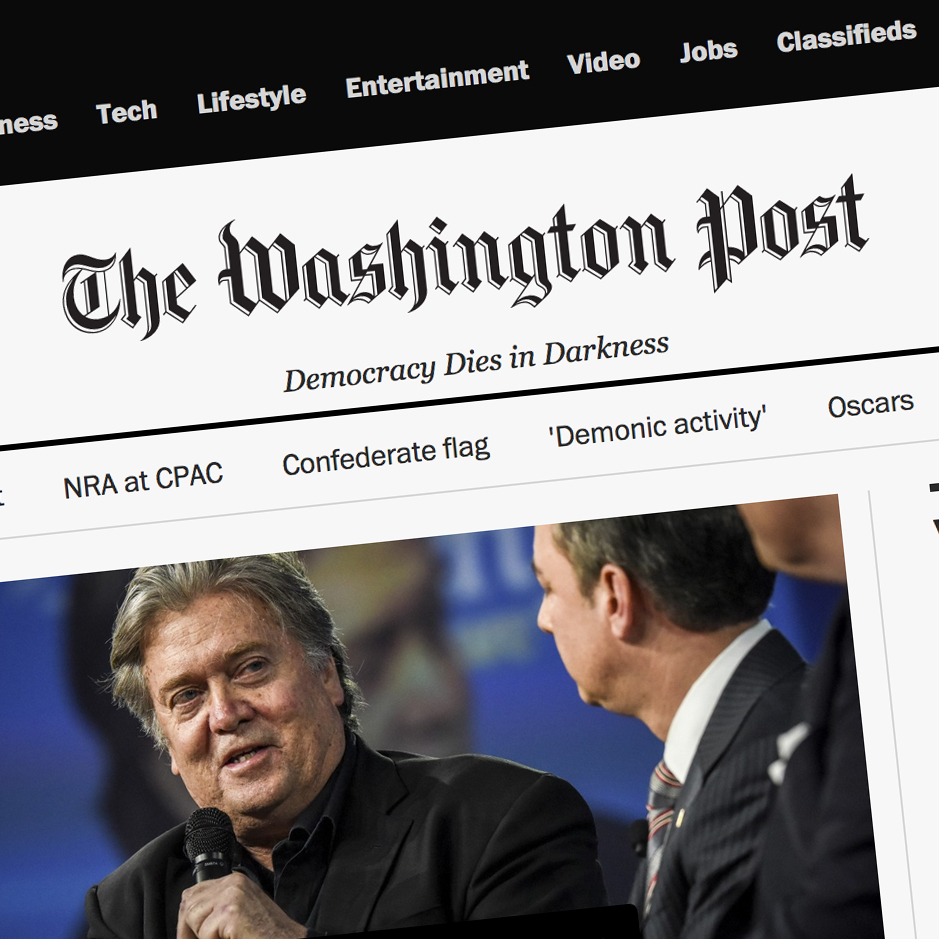Select Entertainment in the top navigation
The height and width of the screenshot is (939, 939).
coord(437,78)
